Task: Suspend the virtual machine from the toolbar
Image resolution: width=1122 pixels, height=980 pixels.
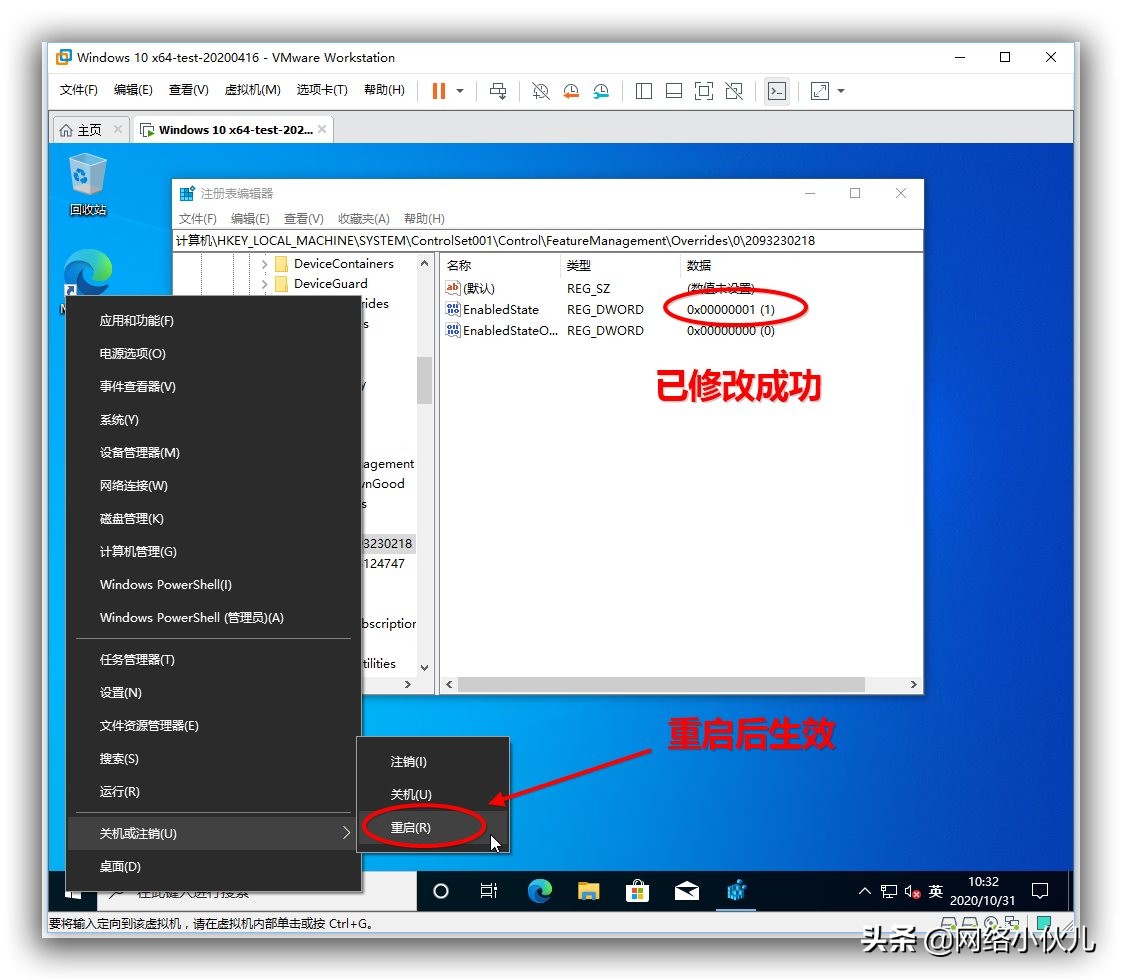Action: [x=440, y=91]
